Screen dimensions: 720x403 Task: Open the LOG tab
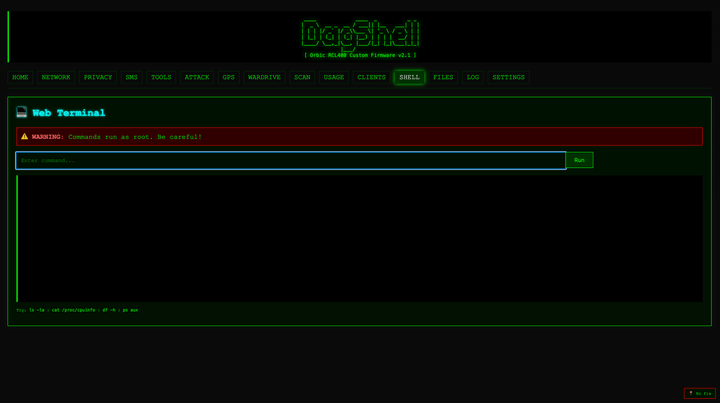click(x=473, y=77)
